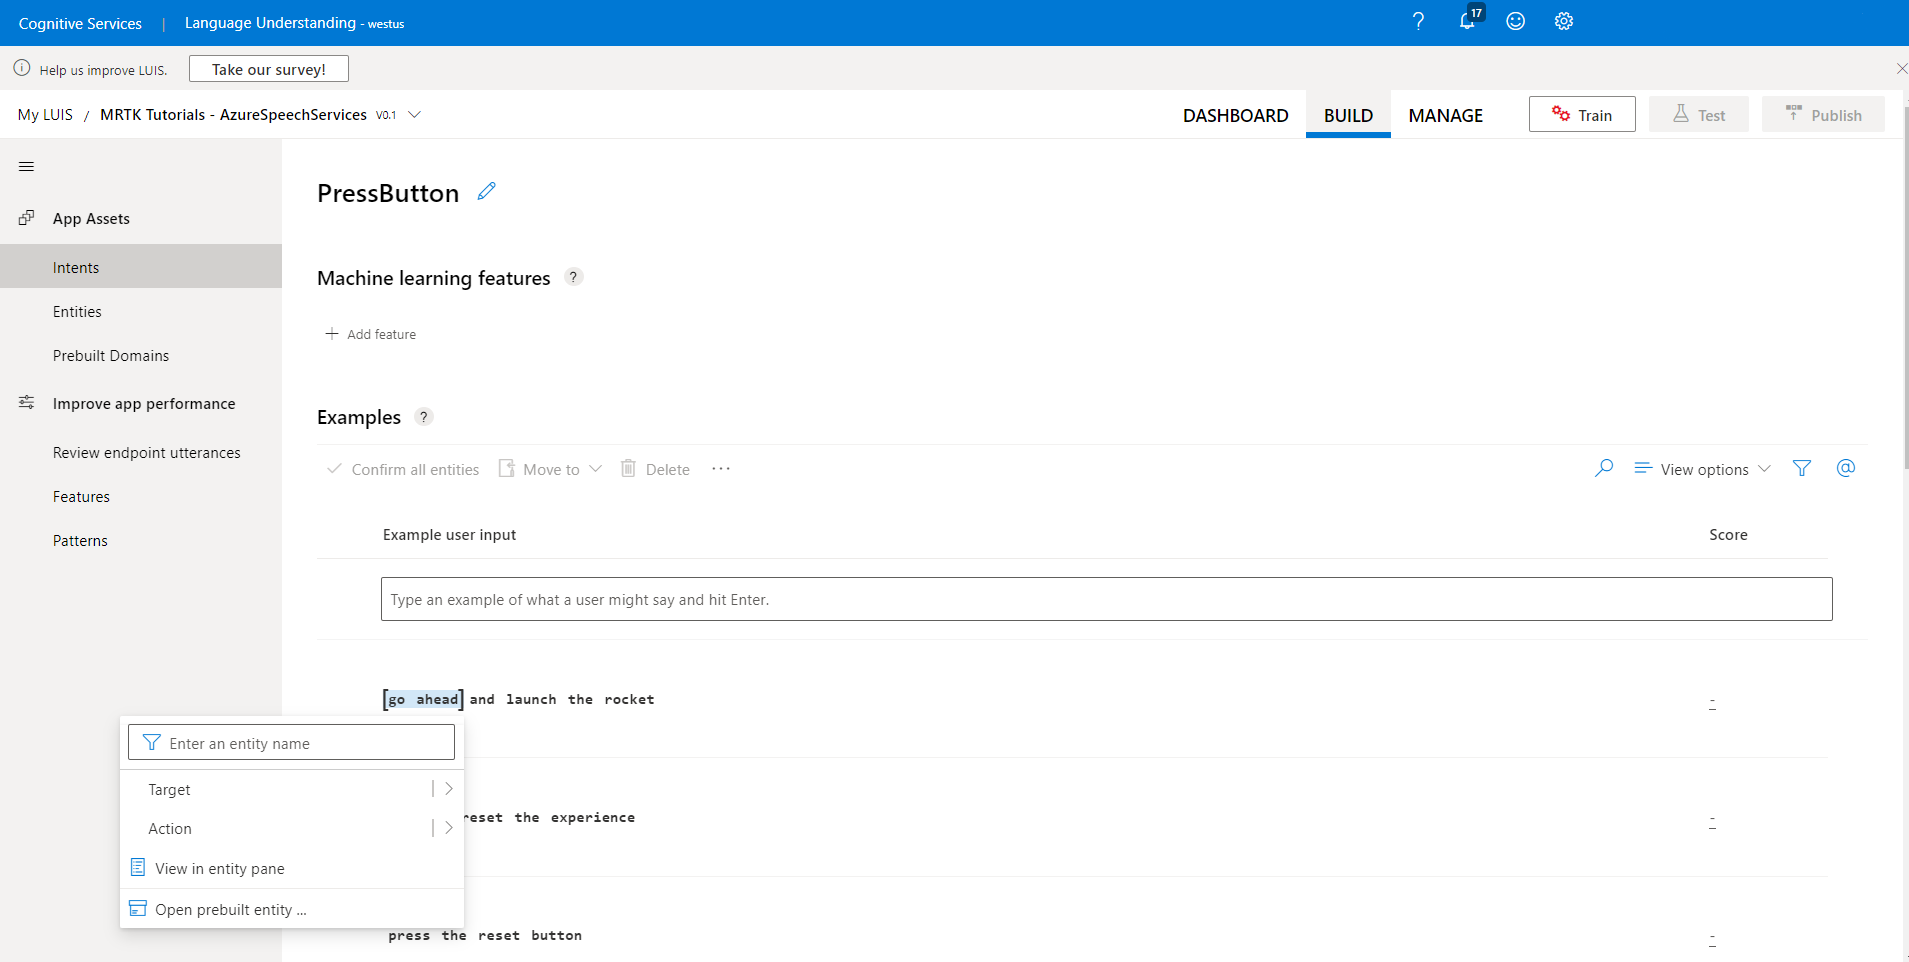
Task: Click Cognitive Services header link
Action: click(80, 23)
